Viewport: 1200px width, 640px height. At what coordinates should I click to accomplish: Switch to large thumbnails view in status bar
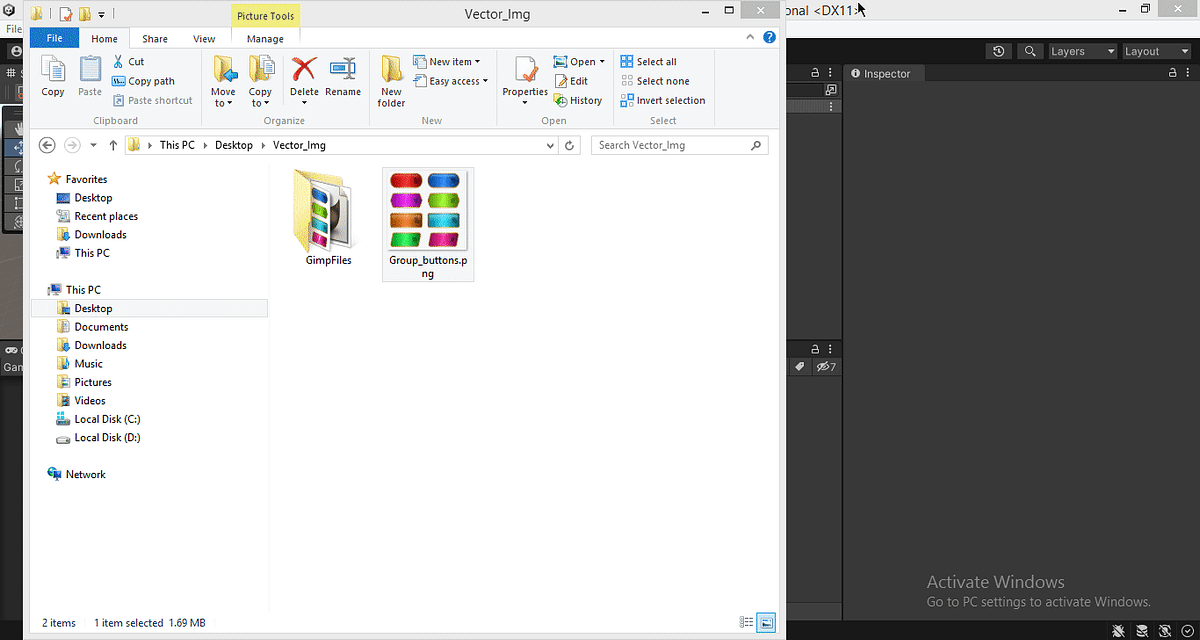(x=766, y=622)
